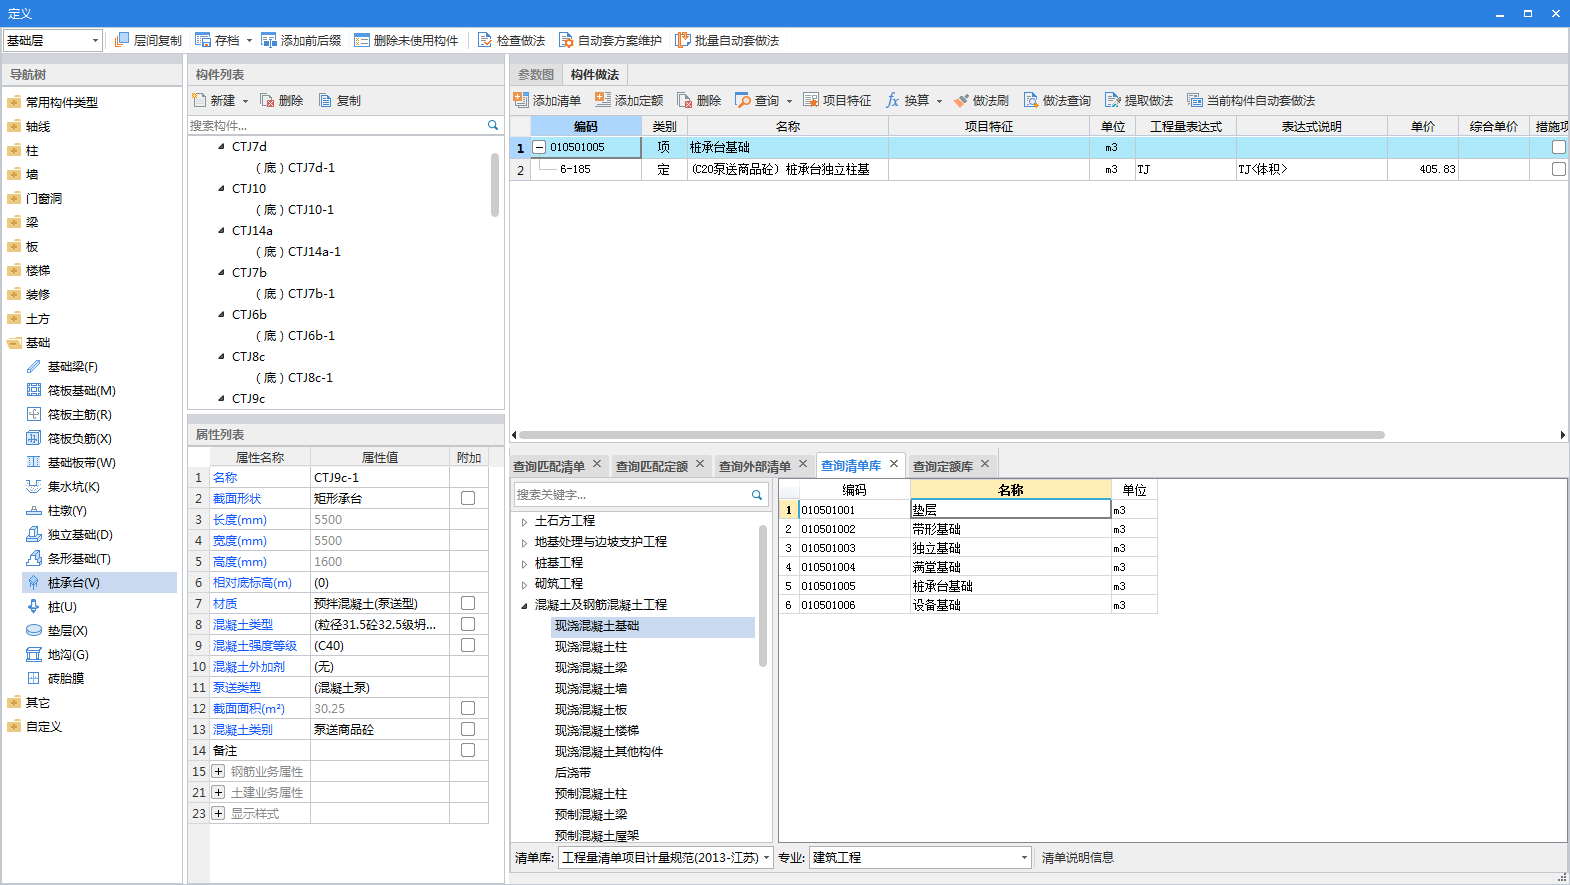
Task: Click 换算 fx icon
Action: (893, 100)
